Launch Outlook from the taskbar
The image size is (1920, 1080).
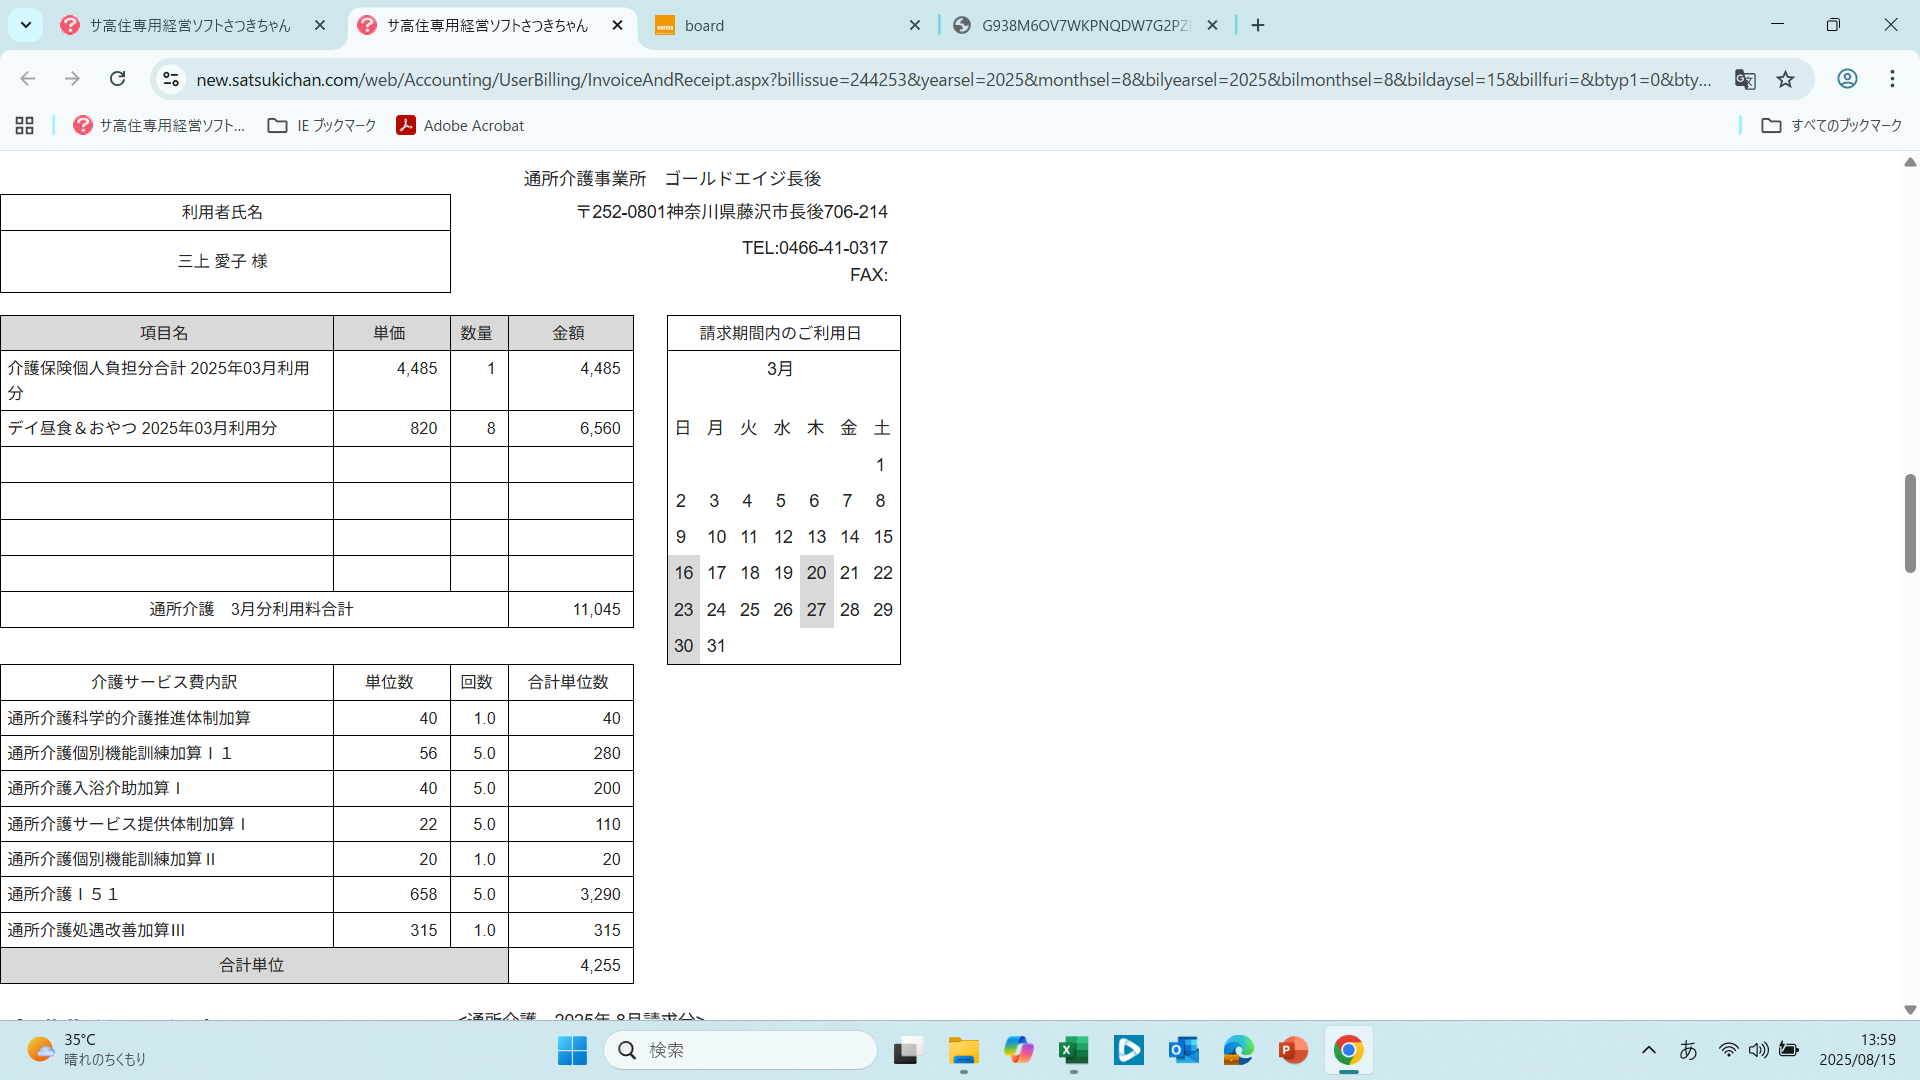coord(1183,1050)
